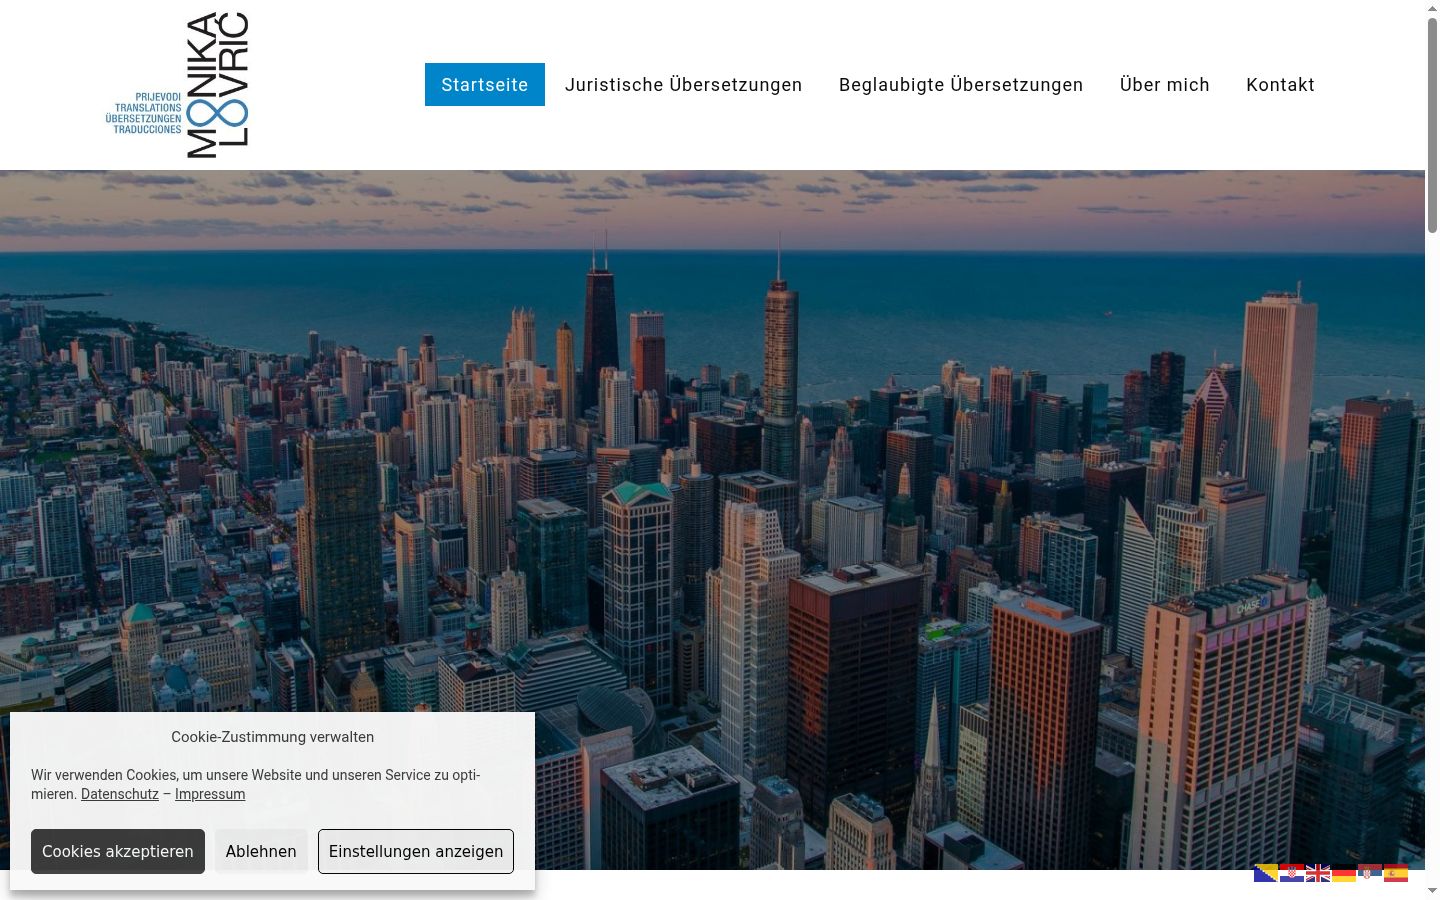Decline cookies with Ablehnen button
This screenshot has height=900, width=1440.
pyautogui.click(x=261, y=851)
